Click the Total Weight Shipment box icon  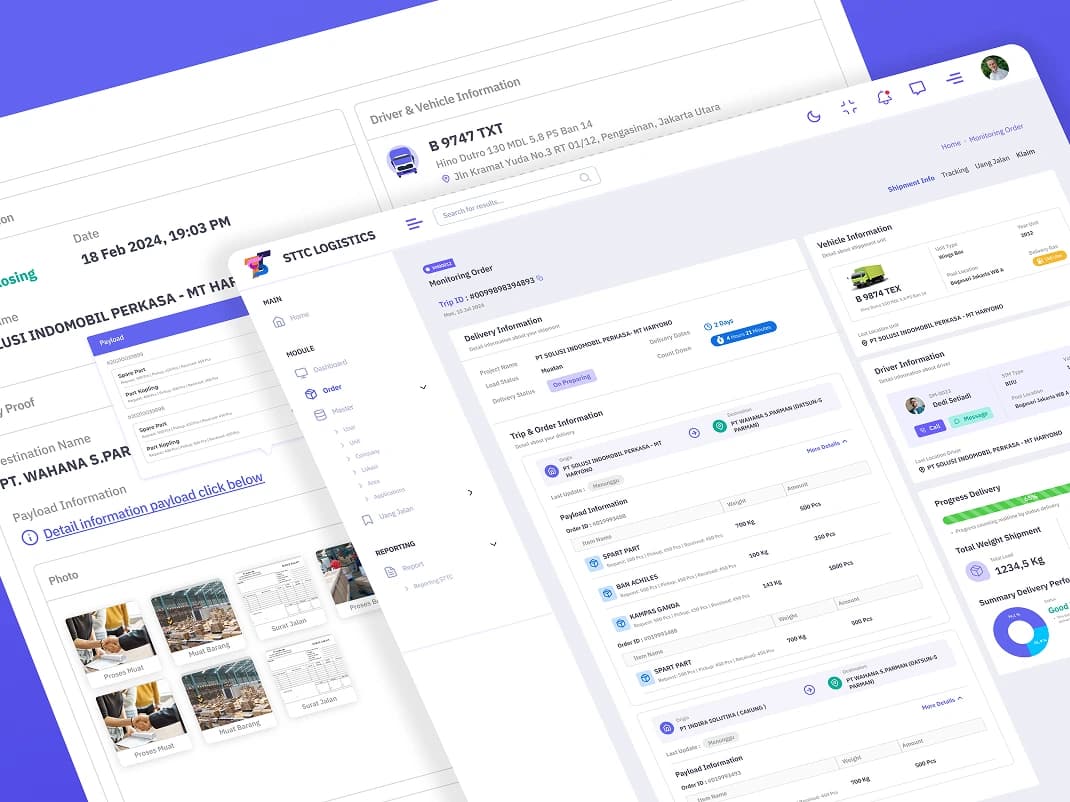pos(977,571)
